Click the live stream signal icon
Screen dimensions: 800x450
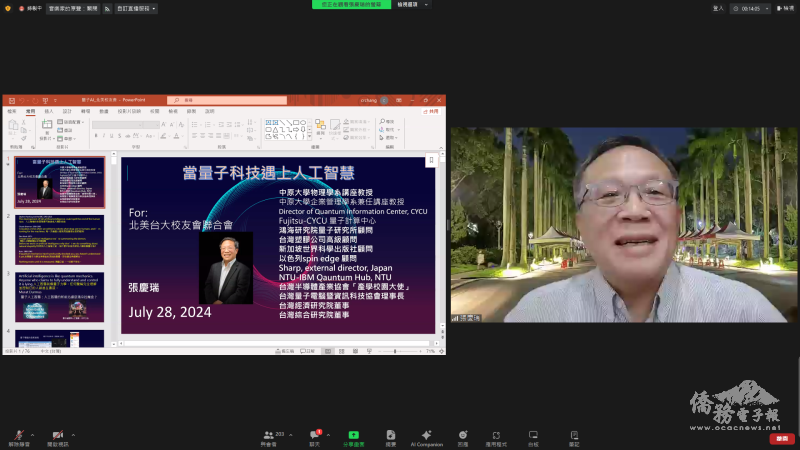pyautogui.click(x=107, y=8)
